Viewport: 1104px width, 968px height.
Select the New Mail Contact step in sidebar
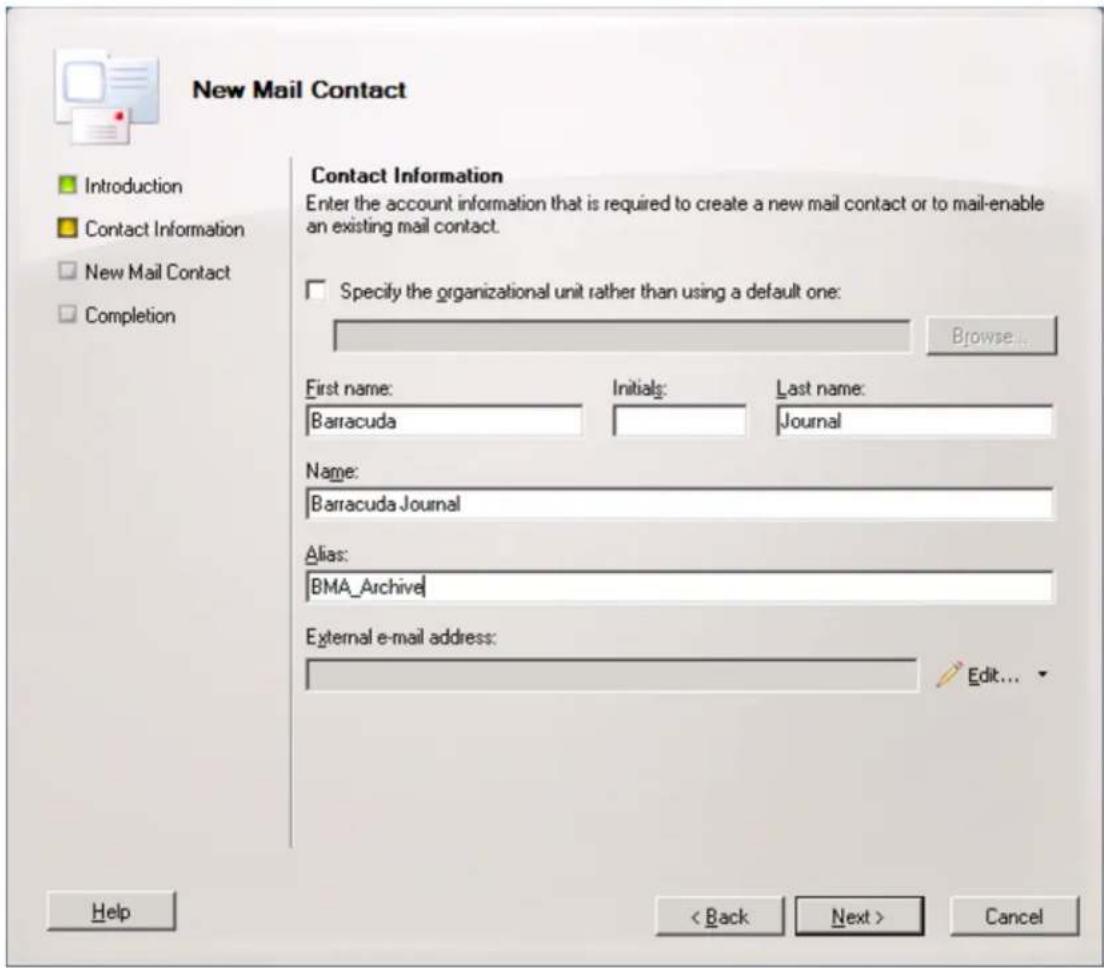click(157, 272)
